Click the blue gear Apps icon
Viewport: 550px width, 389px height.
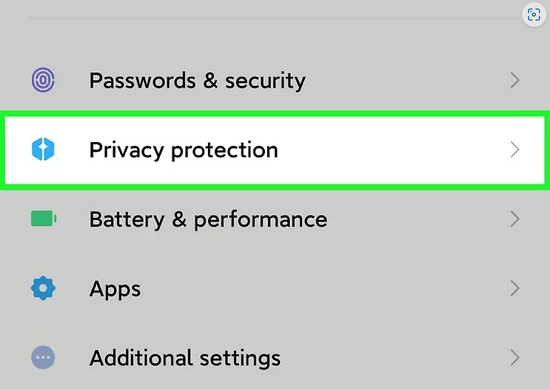[43, 288]
